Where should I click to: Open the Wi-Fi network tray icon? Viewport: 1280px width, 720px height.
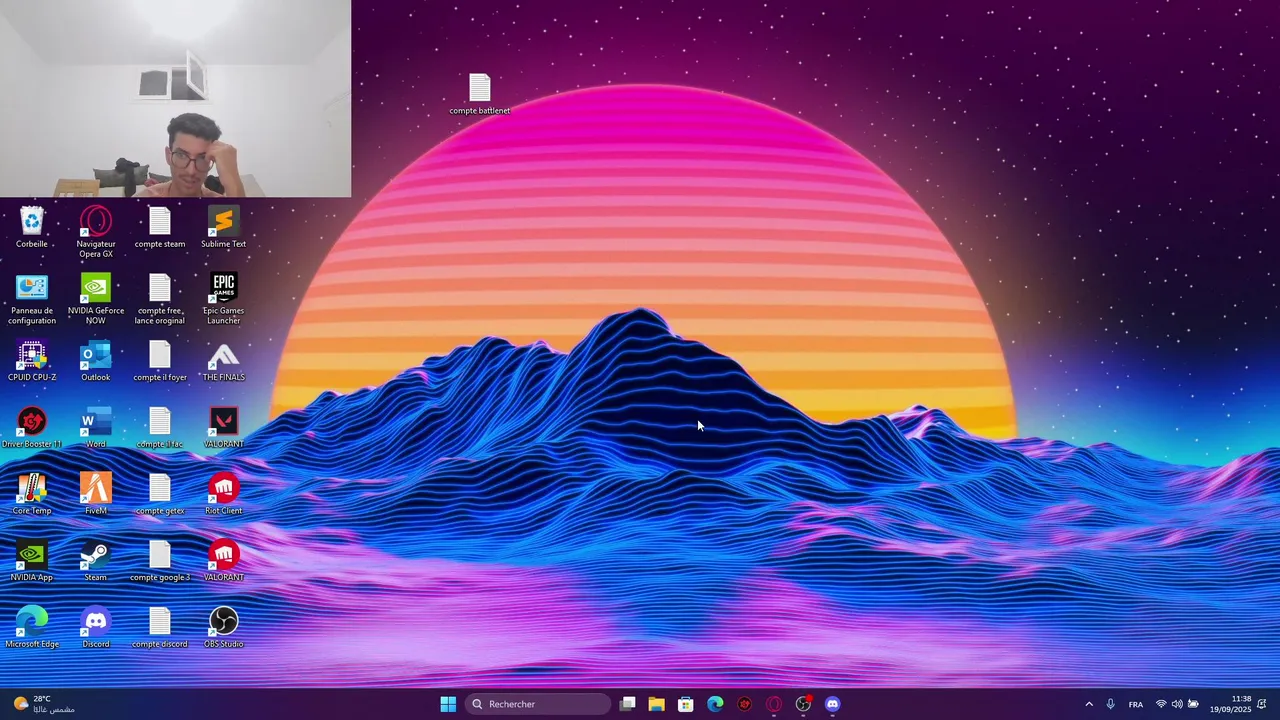point(1161,704)
